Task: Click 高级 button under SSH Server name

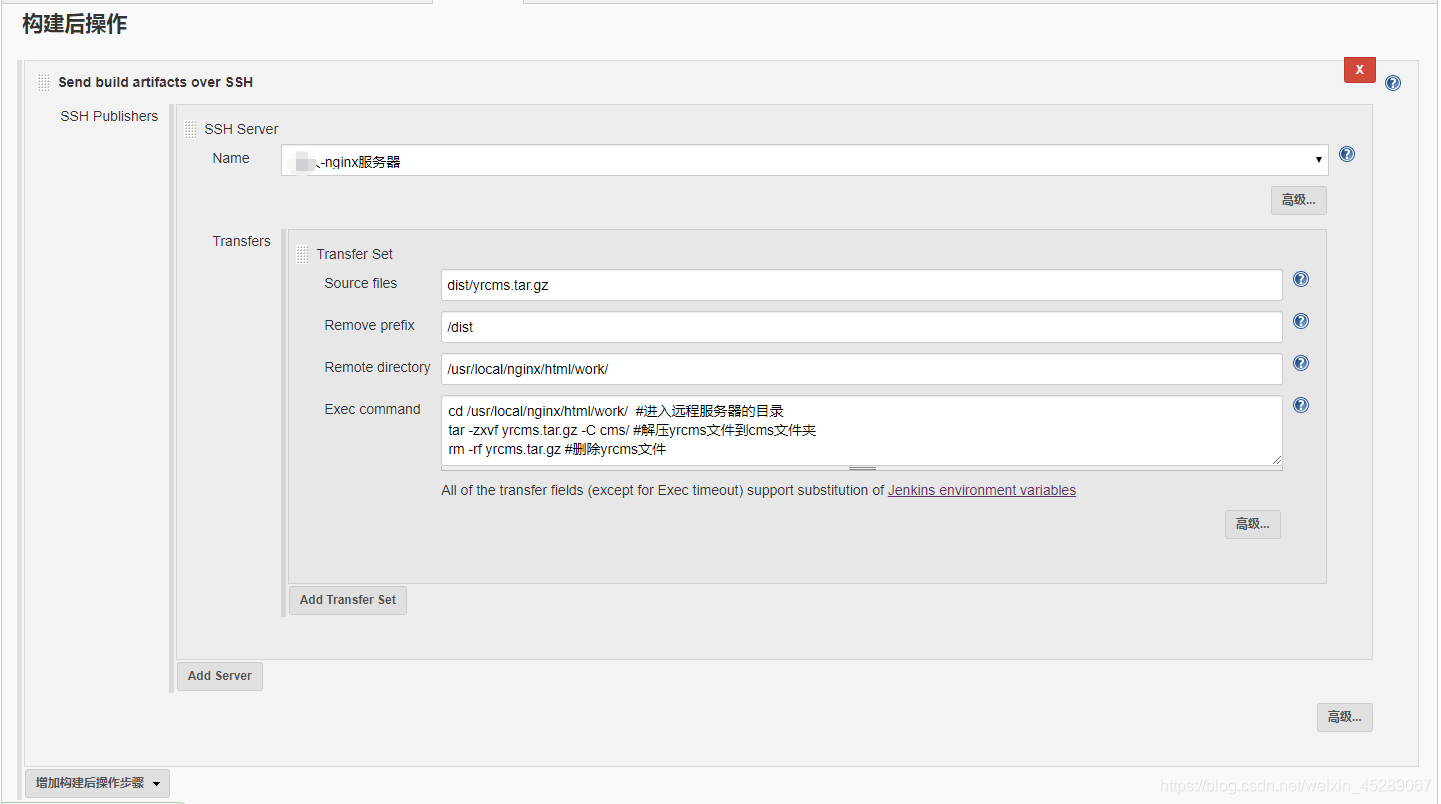Action: pos(1299,200)
